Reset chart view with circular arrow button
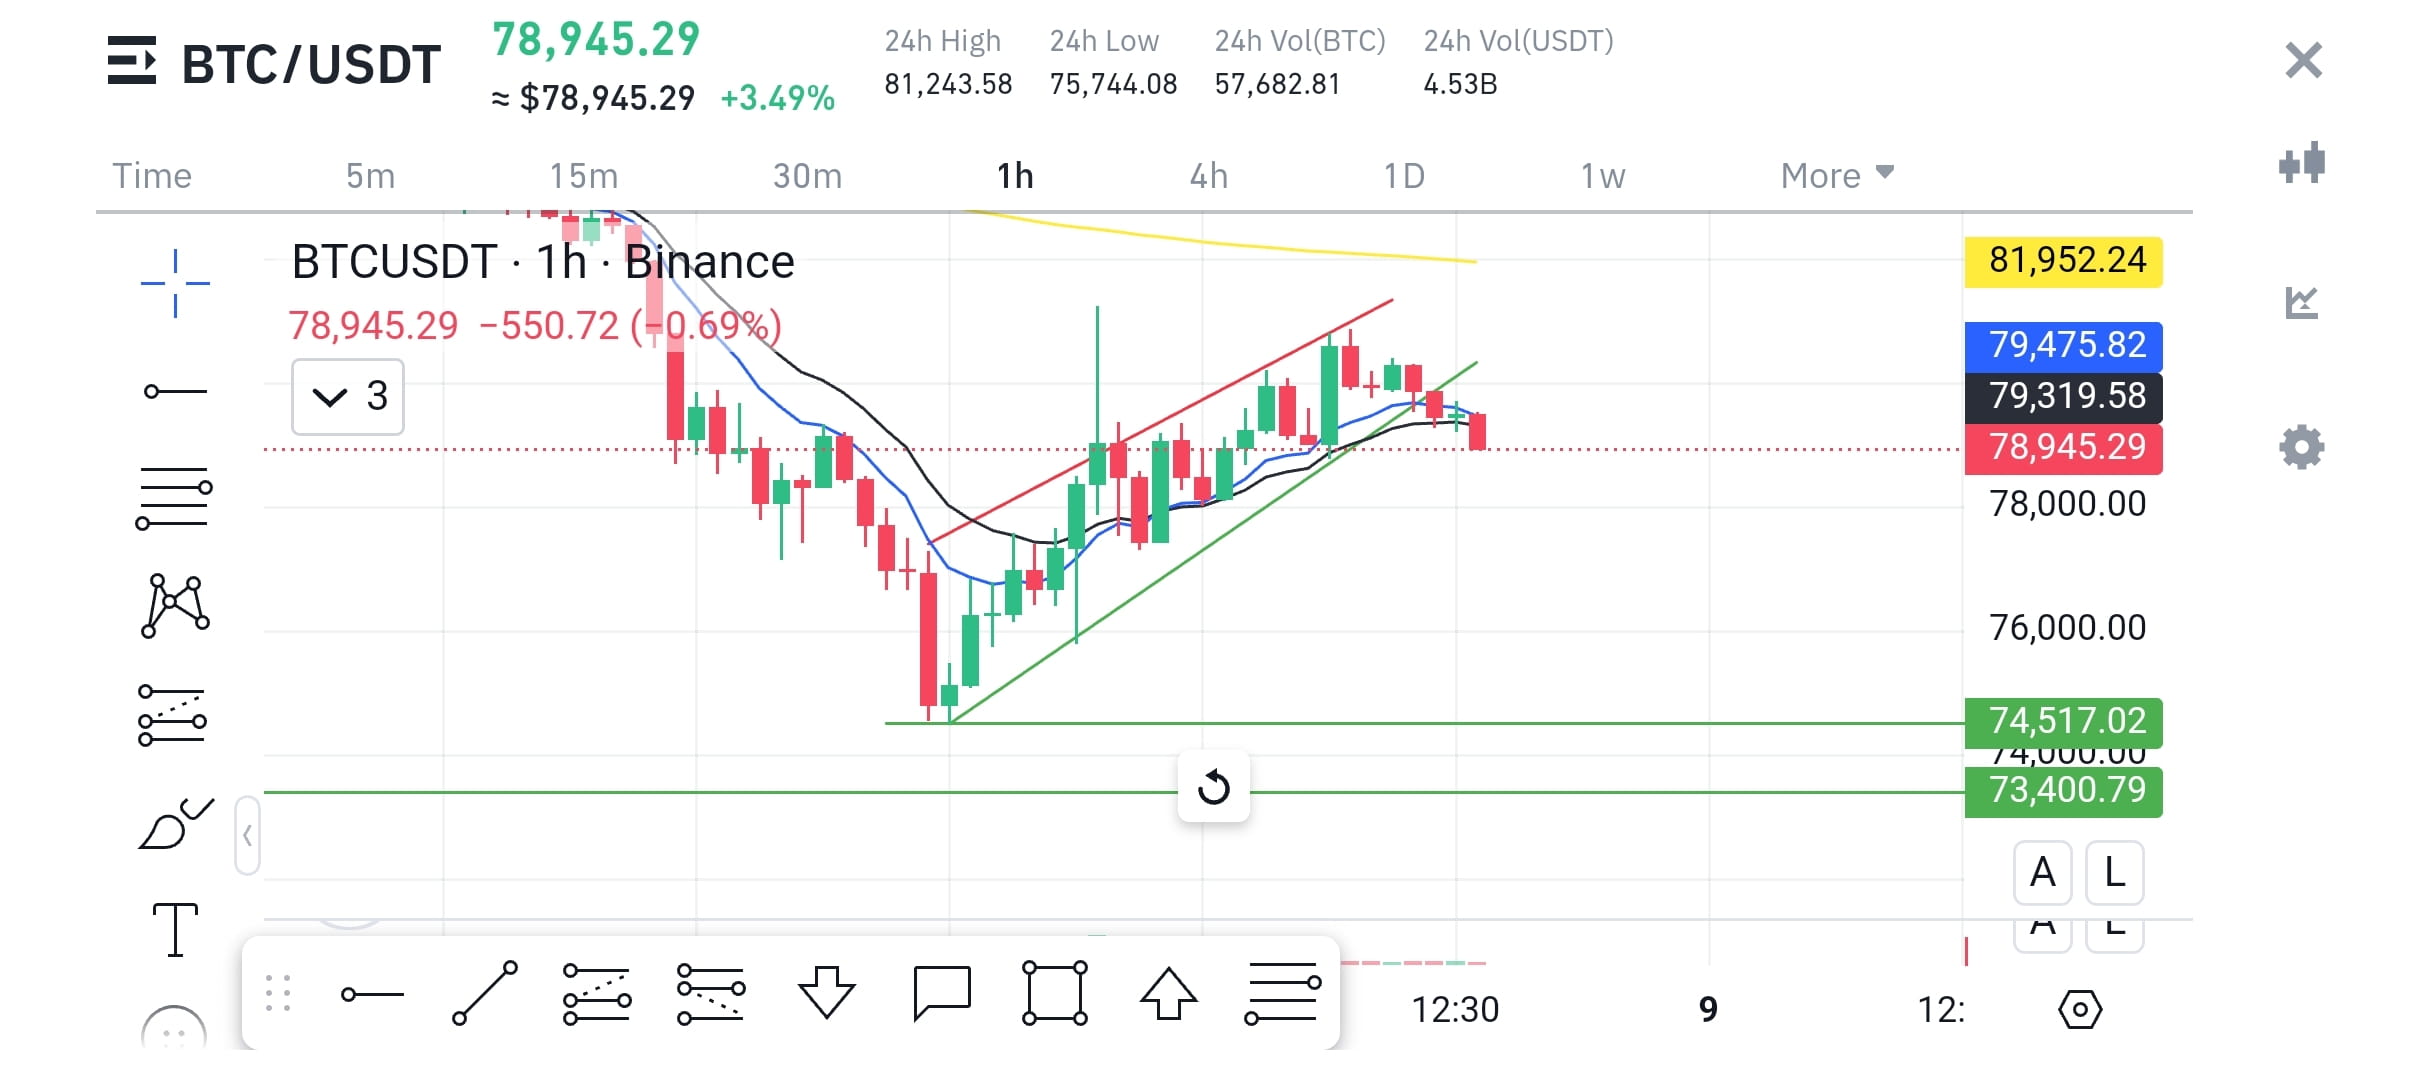The image size is (2412, 1080). 1214,787
